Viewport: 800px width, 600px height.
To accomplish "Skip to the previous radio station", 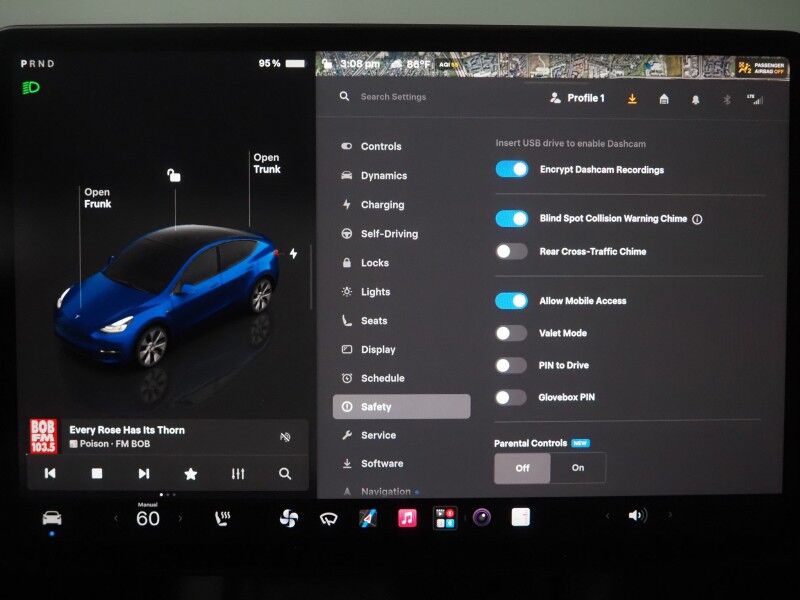I will tap(50, 473).
